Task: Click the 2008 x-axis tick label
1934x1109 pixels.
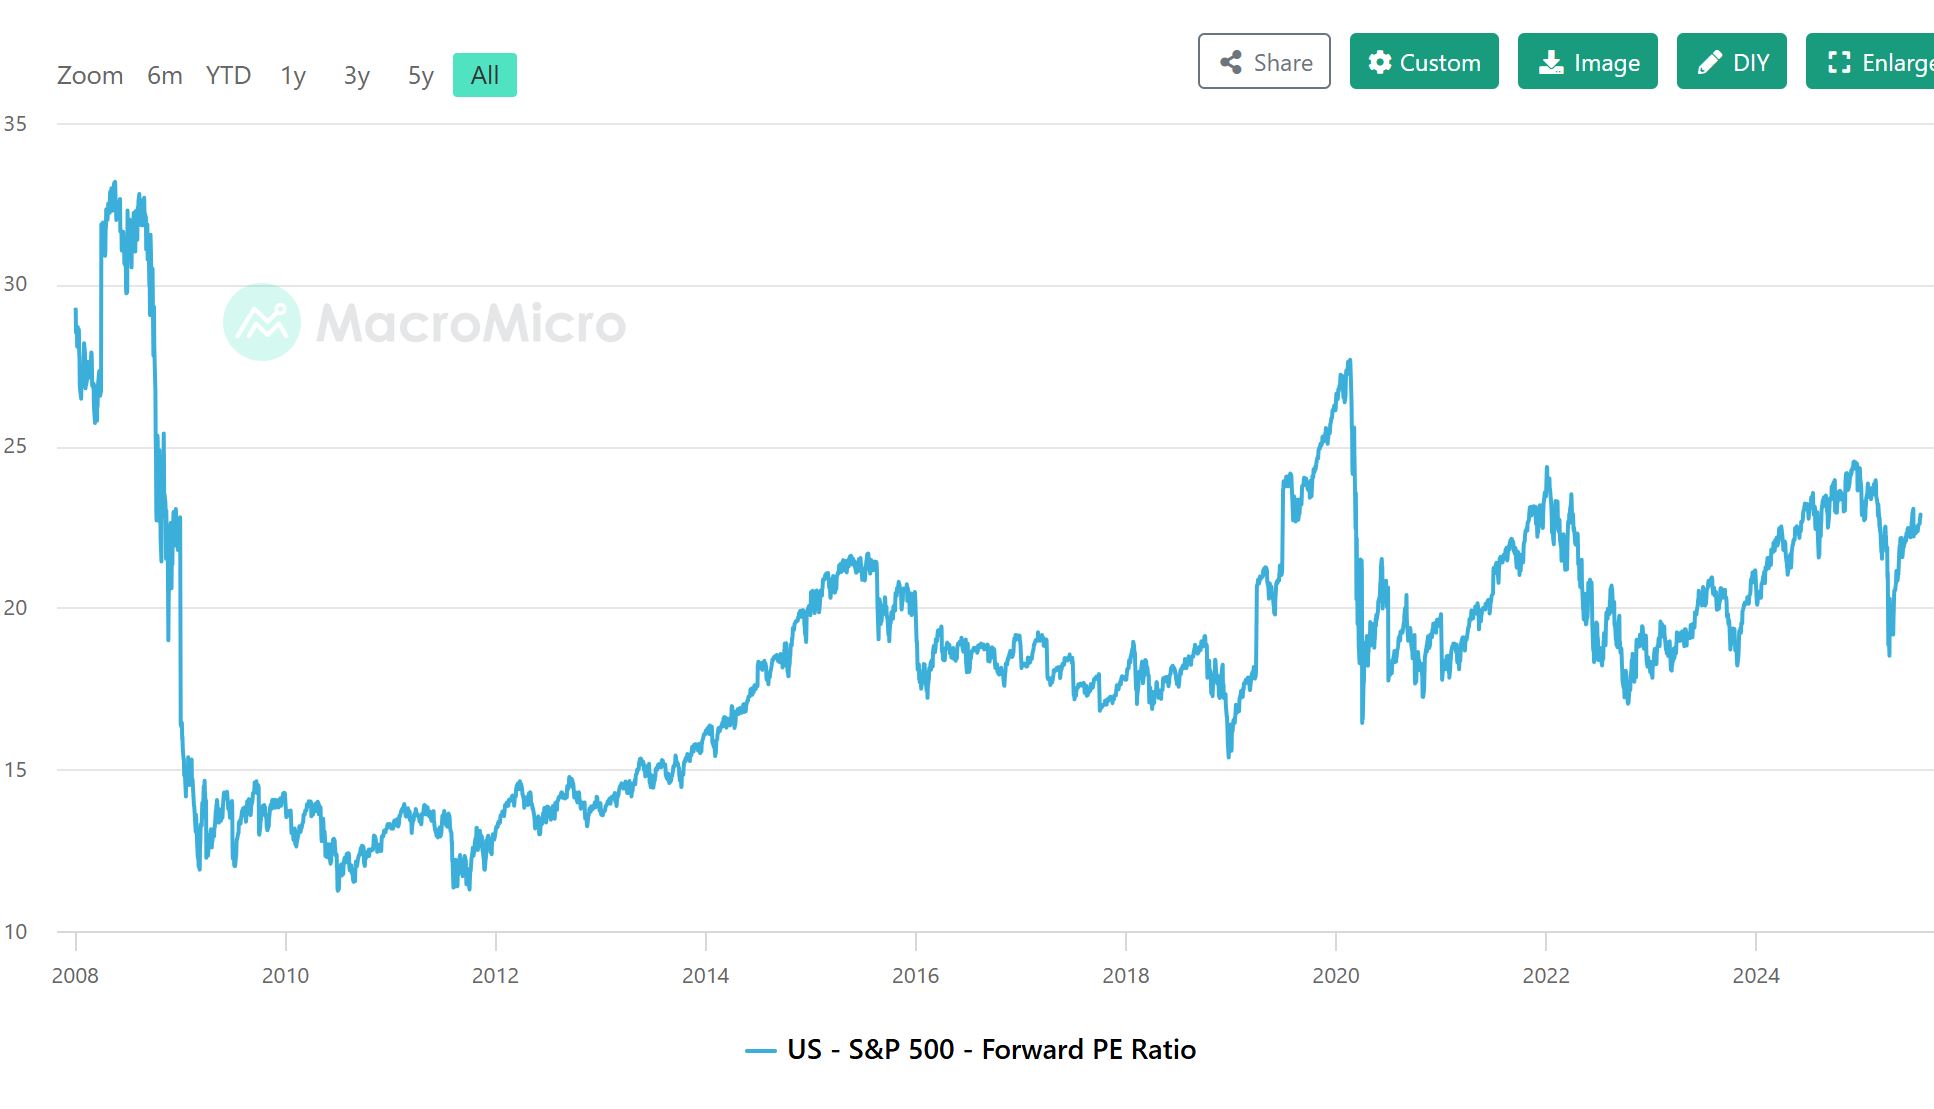Action: pos(75,975)
